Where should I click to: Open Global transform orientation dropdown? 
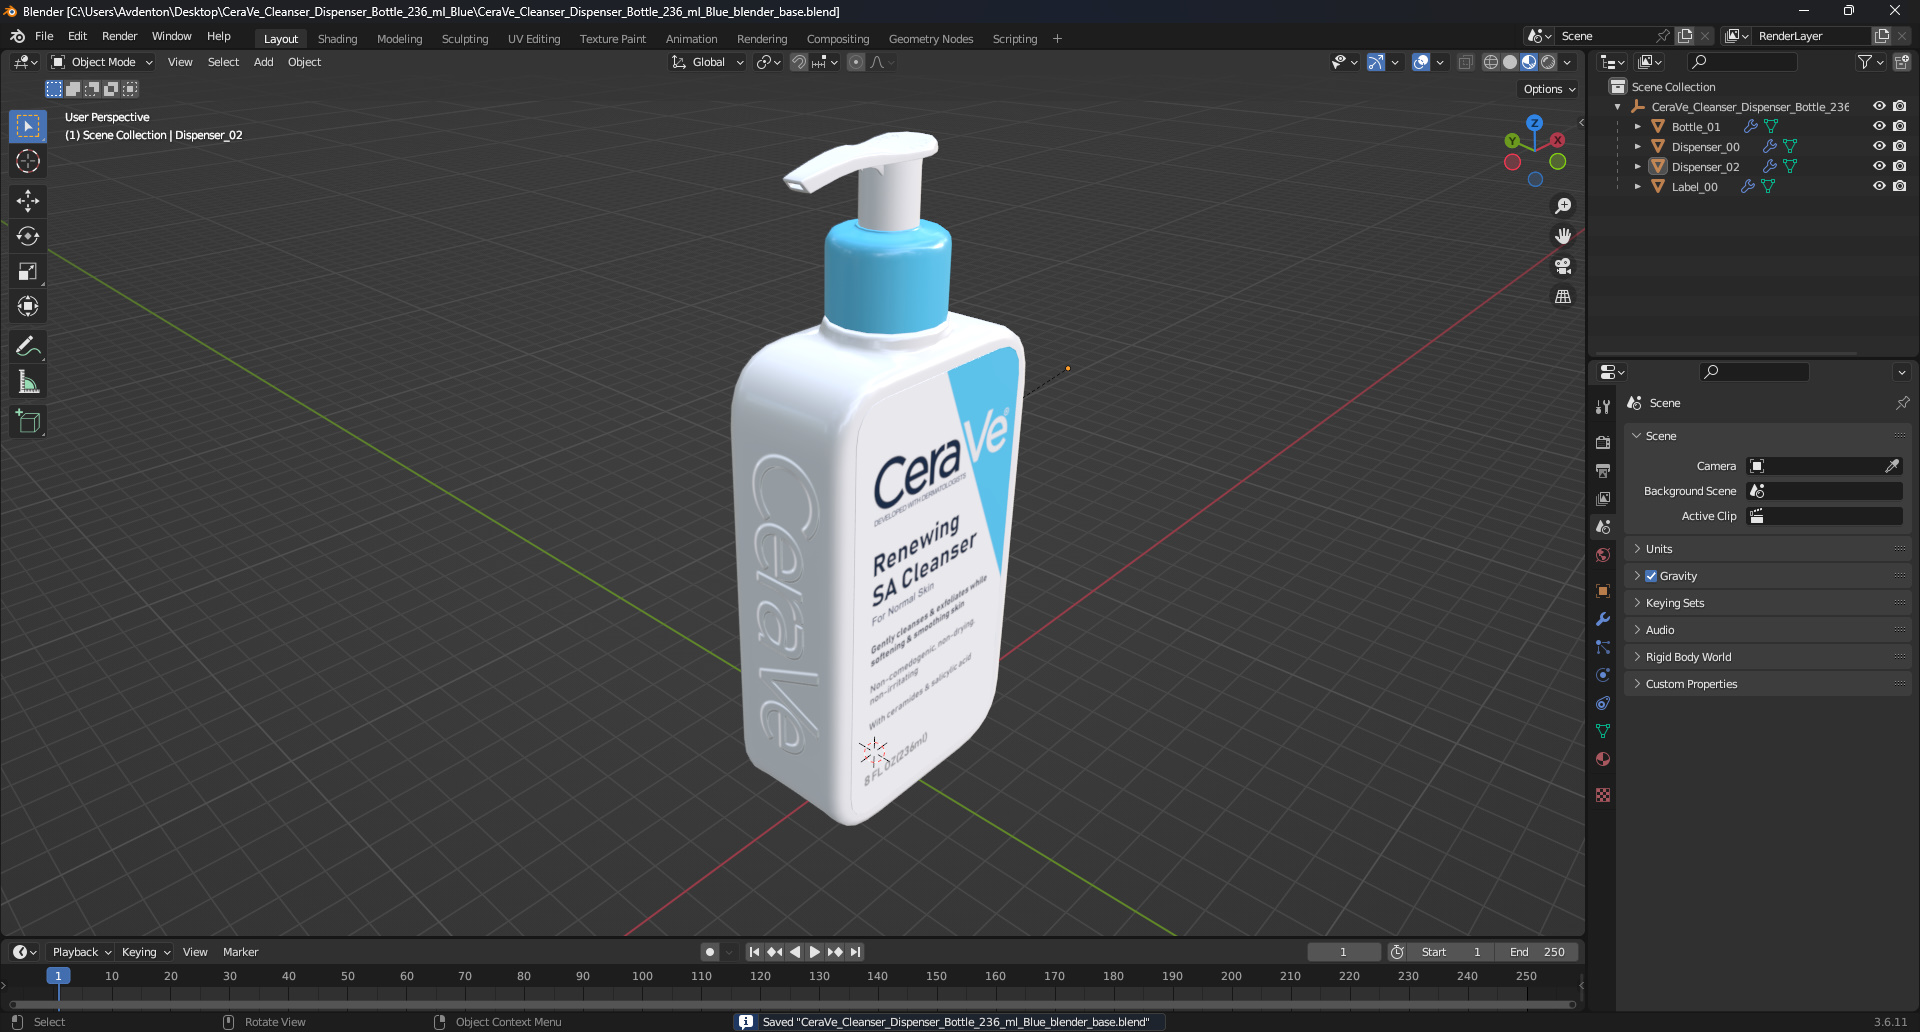coord(708,62)
